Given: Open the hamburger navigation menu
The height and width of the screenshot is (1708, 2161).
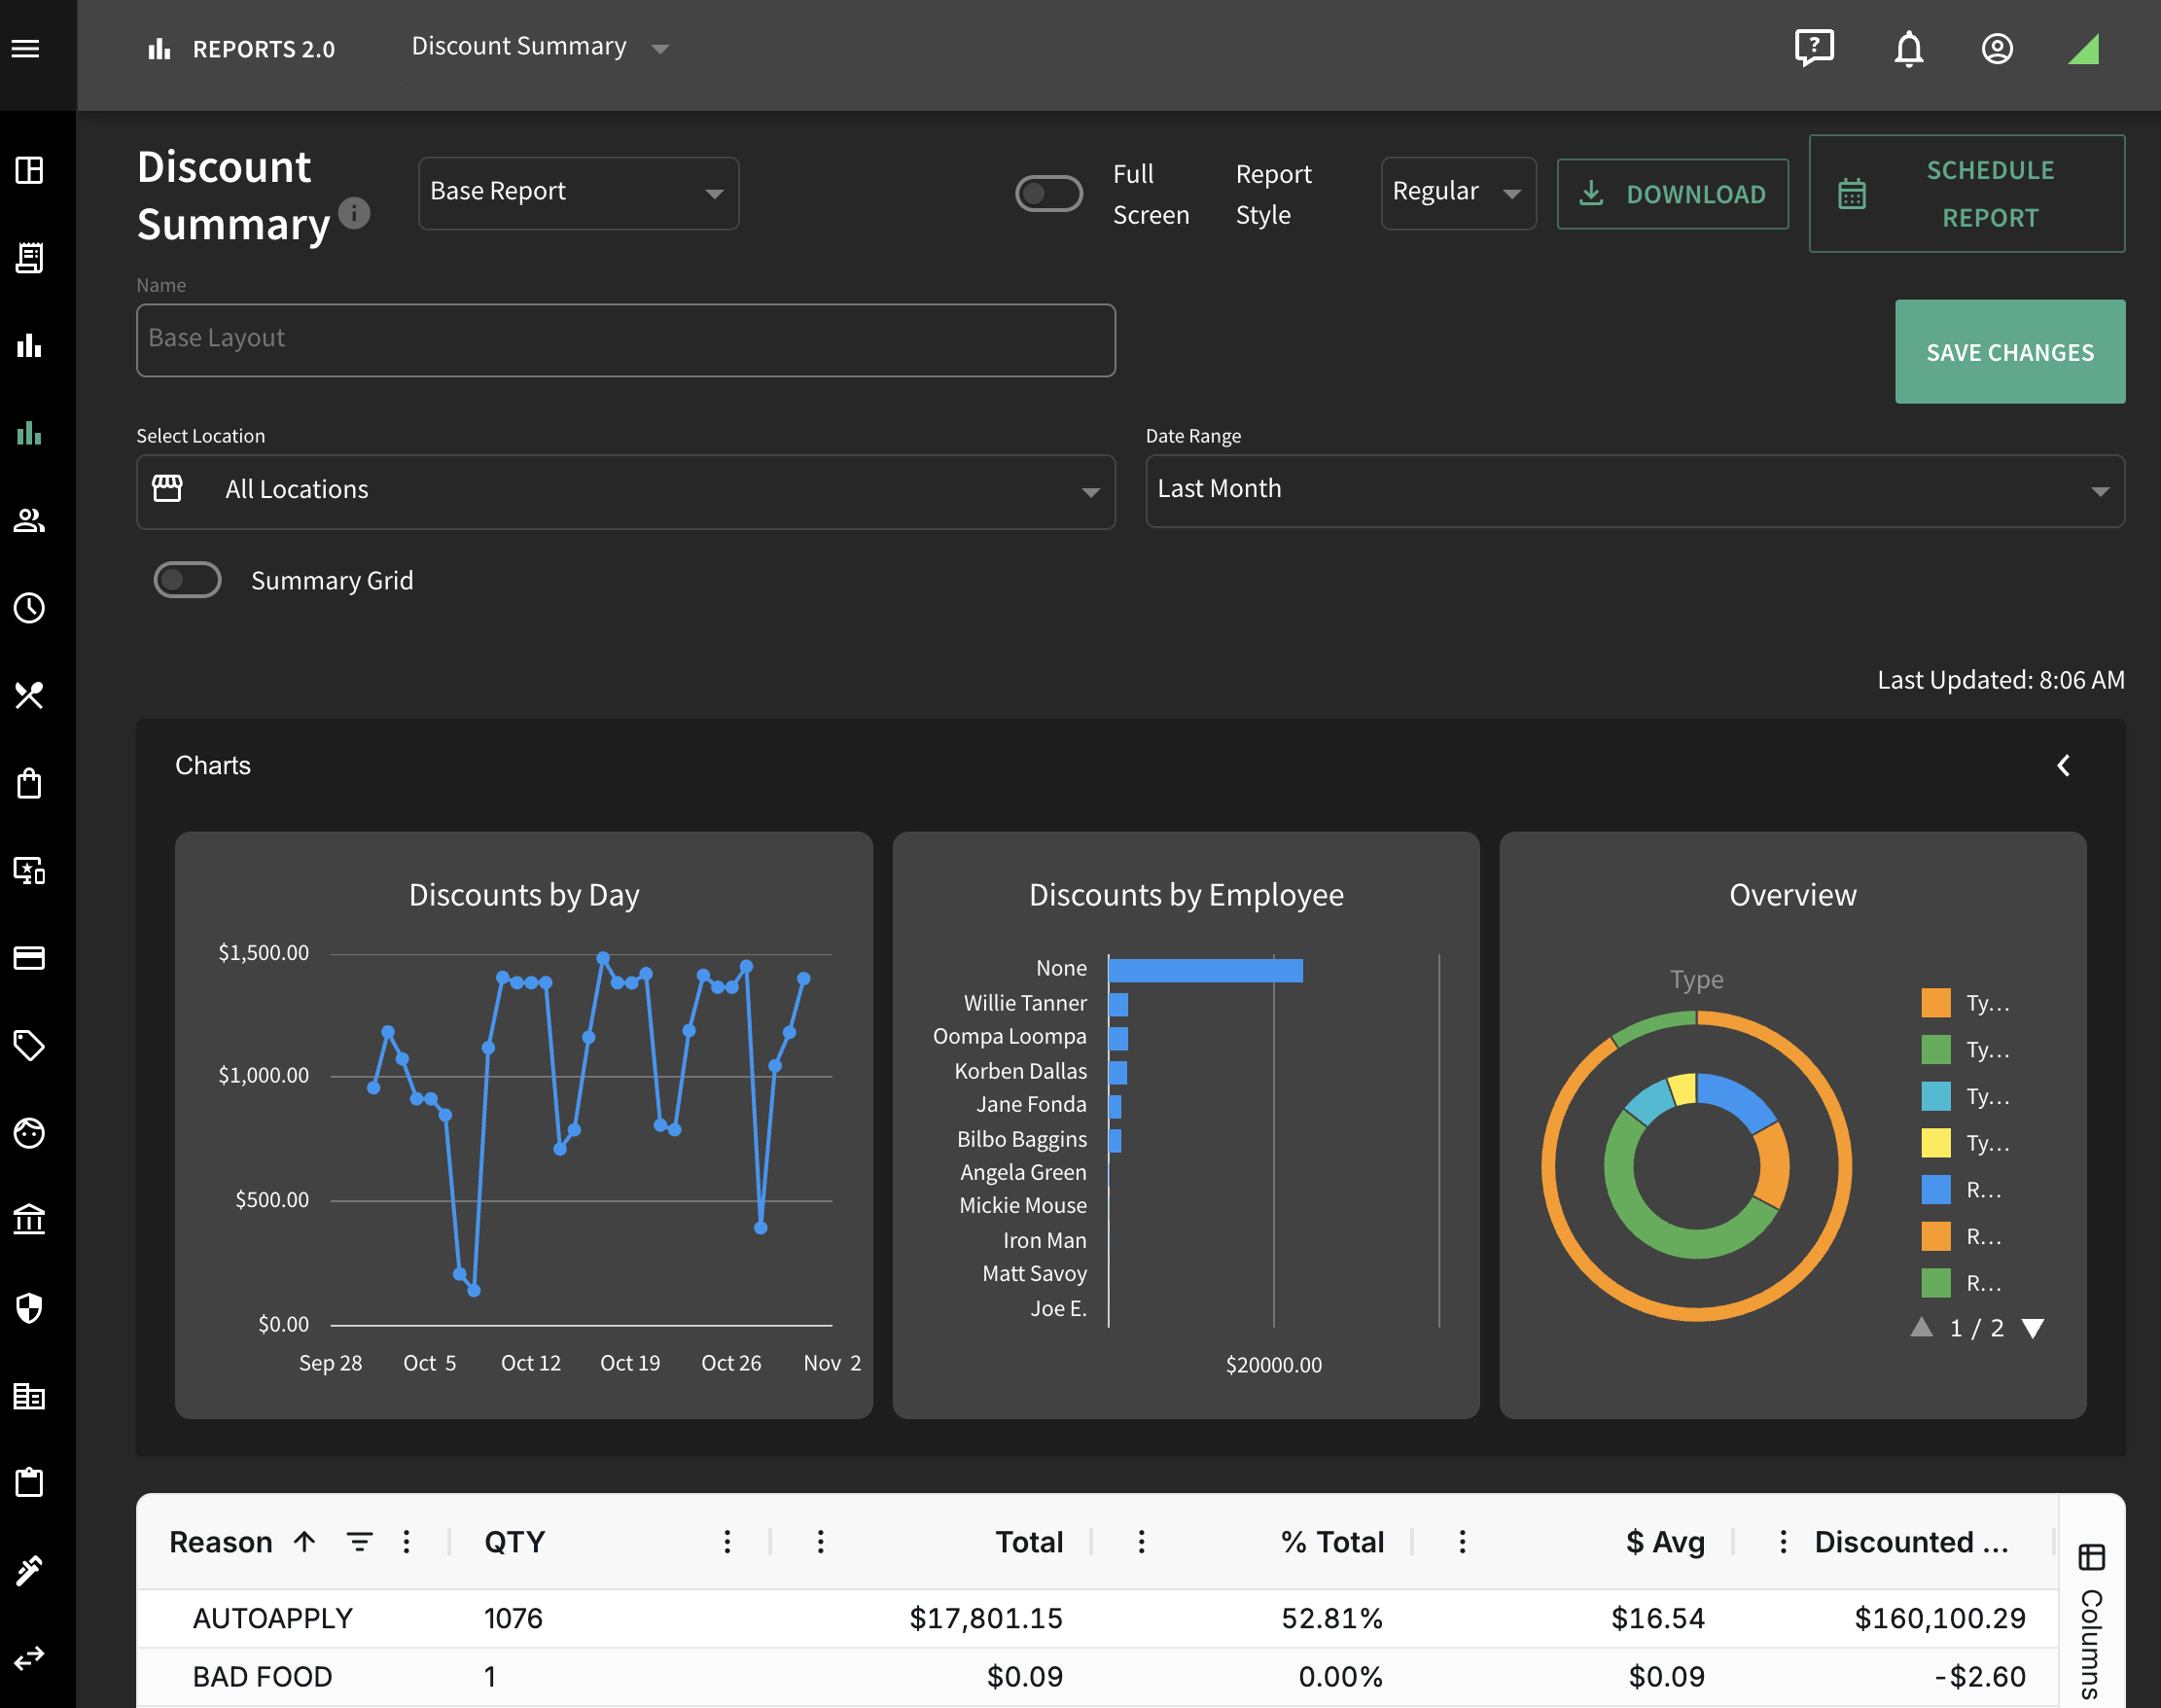Looking at the screenshot, I should pyautogui.click(x=26, y=48).
